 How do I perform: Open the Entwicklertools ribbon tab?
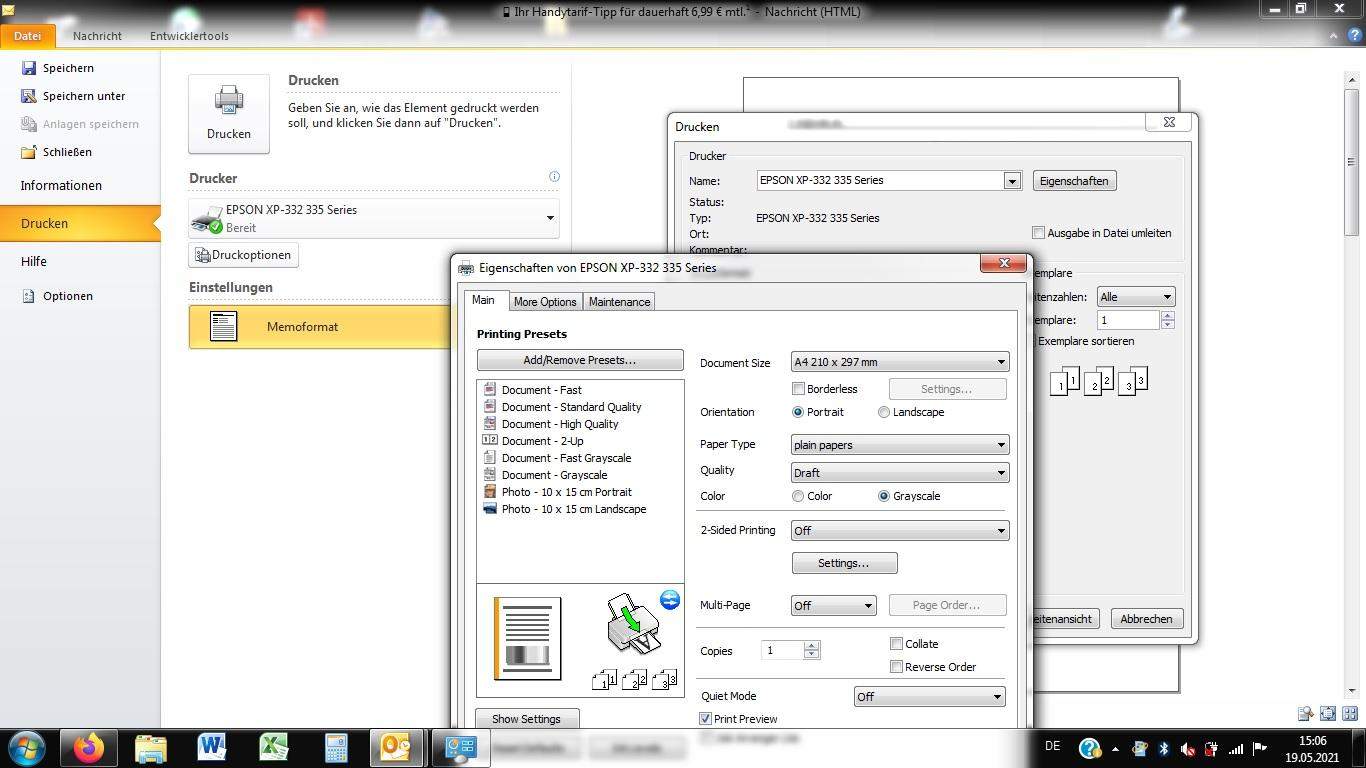[x=189, y=35]
